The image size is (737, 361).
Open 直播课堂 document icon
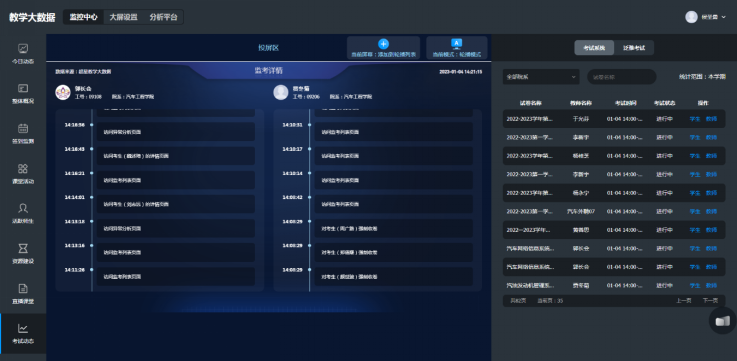pos(23,288)
